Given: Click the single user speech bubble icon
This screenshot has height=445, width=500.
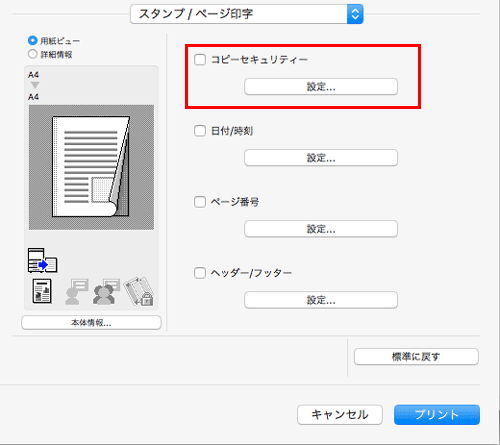Looking at the screenshot, I should (x=77, y=292).
